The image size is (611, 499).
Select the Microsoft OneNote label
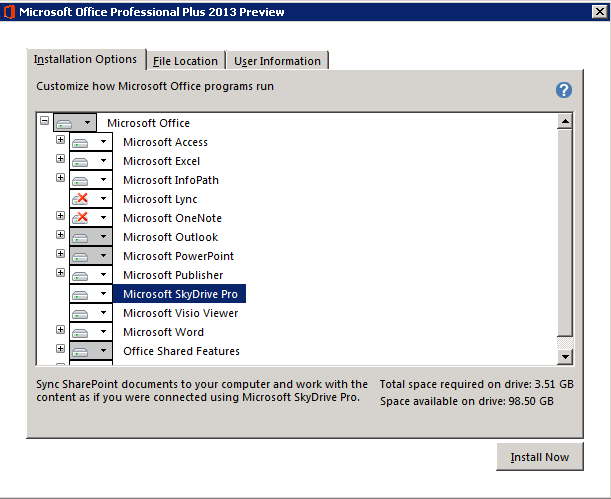point(172,218)
